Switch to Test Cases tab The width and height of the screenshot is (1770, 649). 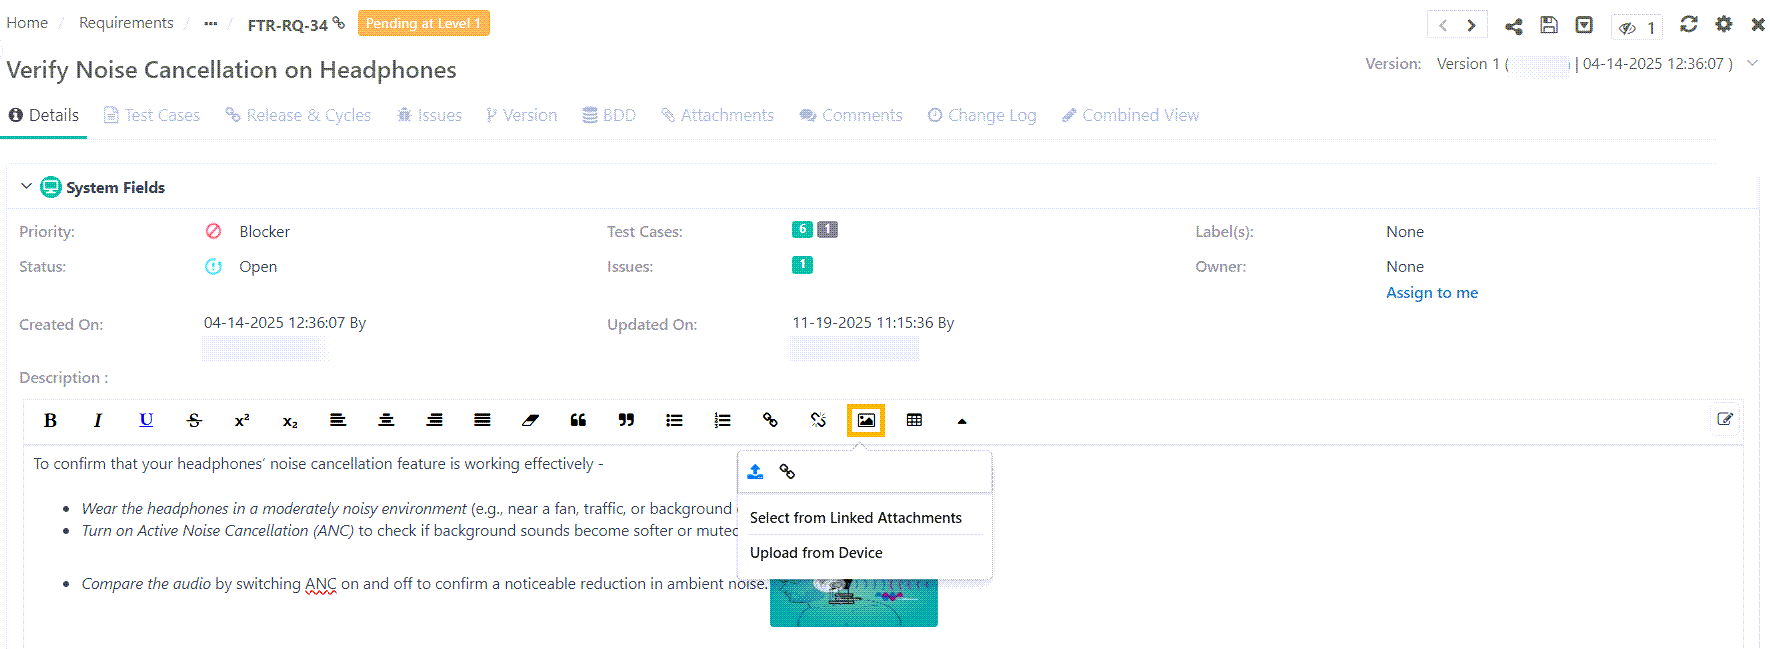pos(152,115)
